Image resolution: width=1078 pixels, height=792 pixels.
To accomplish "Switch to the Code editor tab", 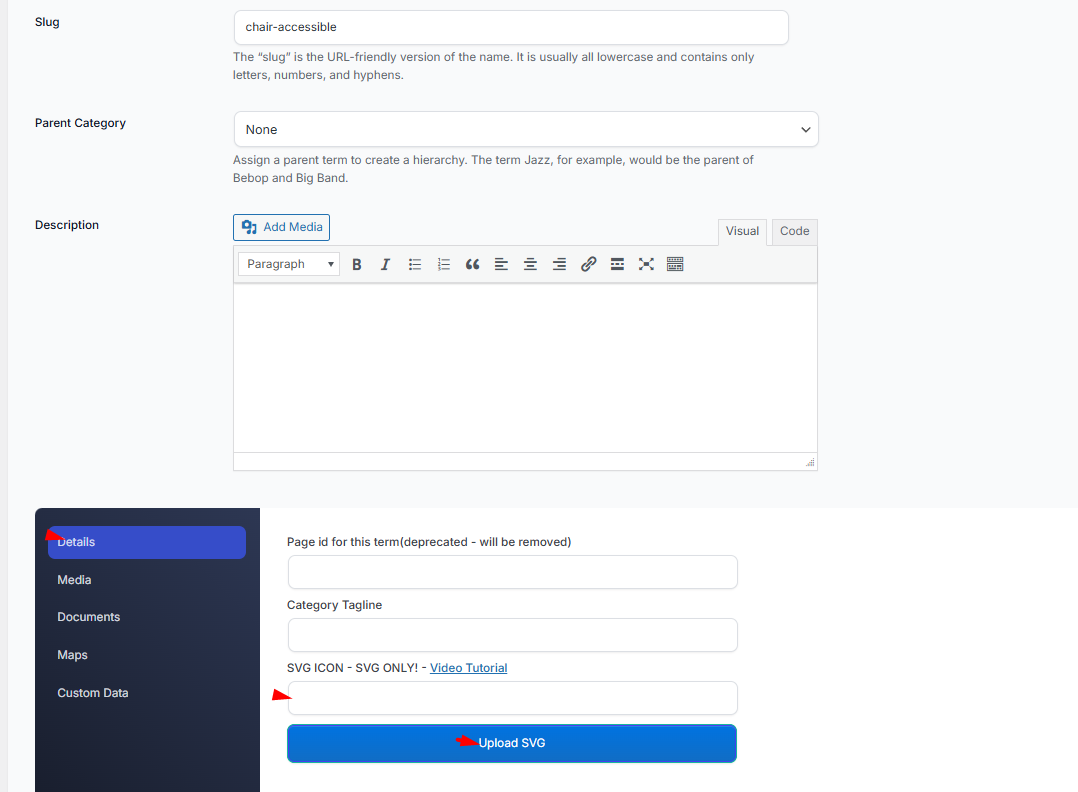I will [794, 231].
